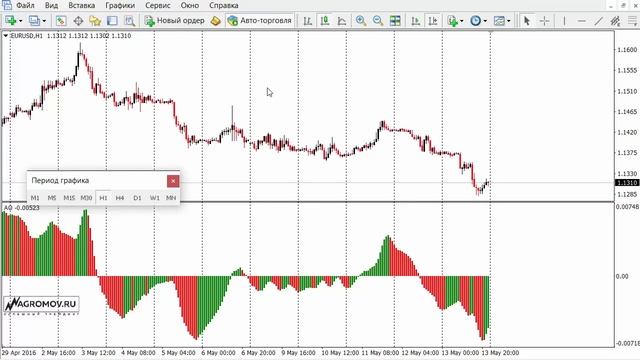Toggle Авто-торговля on or off
640x360 pixels.
click(x=260, y=20)
